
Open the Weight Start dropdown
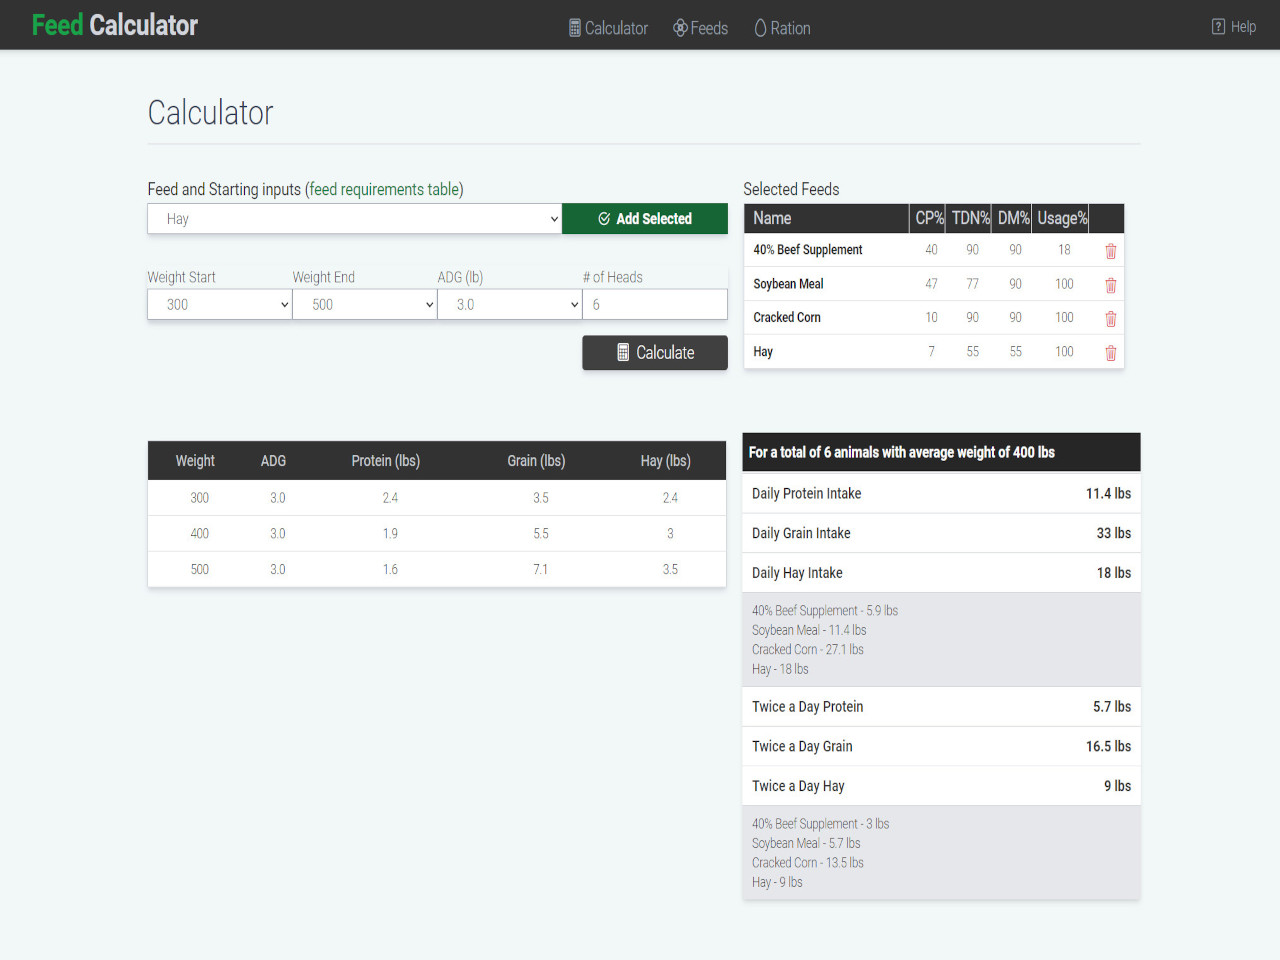tap(219, 304)
